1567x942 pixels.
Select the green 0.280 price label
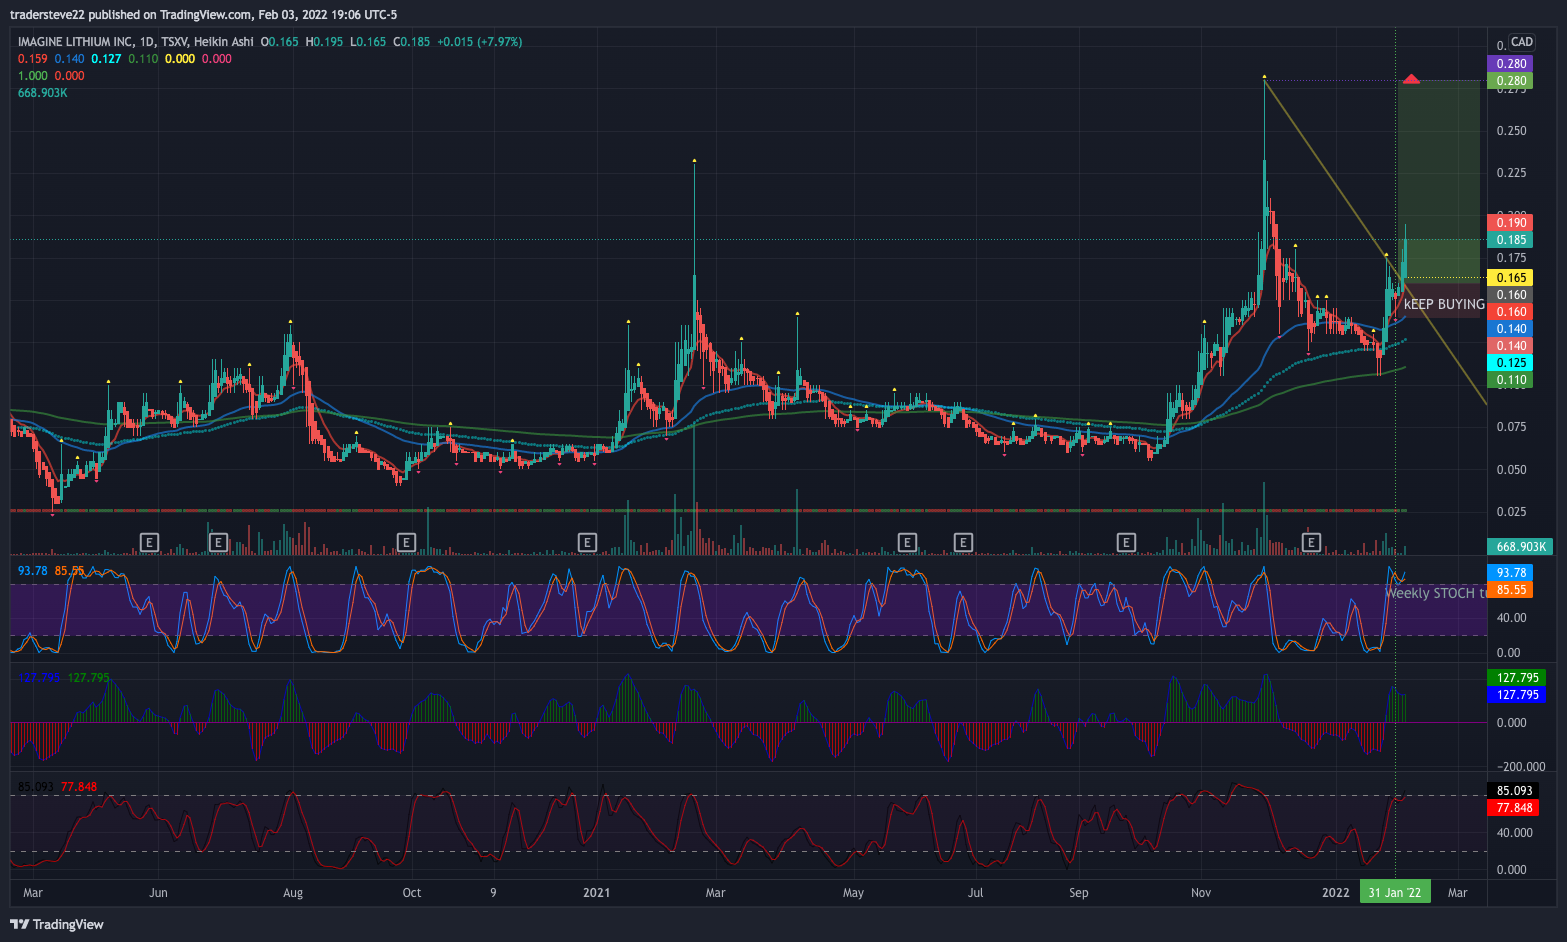(1510, 80)
